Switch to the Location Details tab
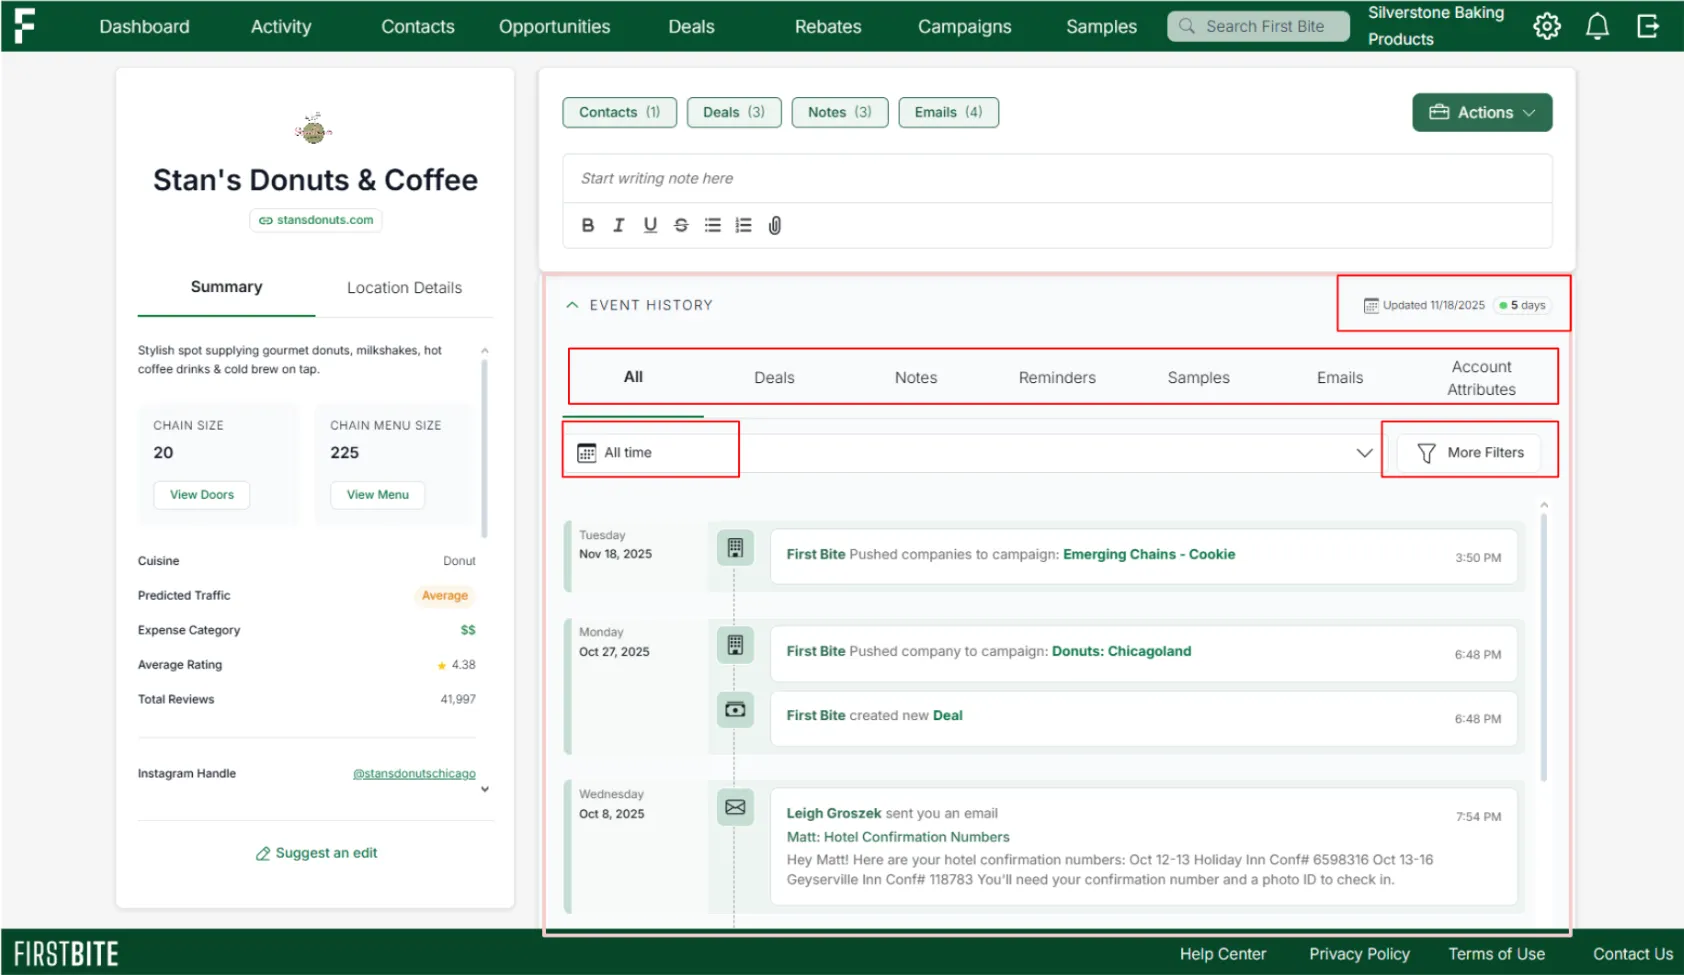The image size is (1684, 975). [x=404, y=288]
